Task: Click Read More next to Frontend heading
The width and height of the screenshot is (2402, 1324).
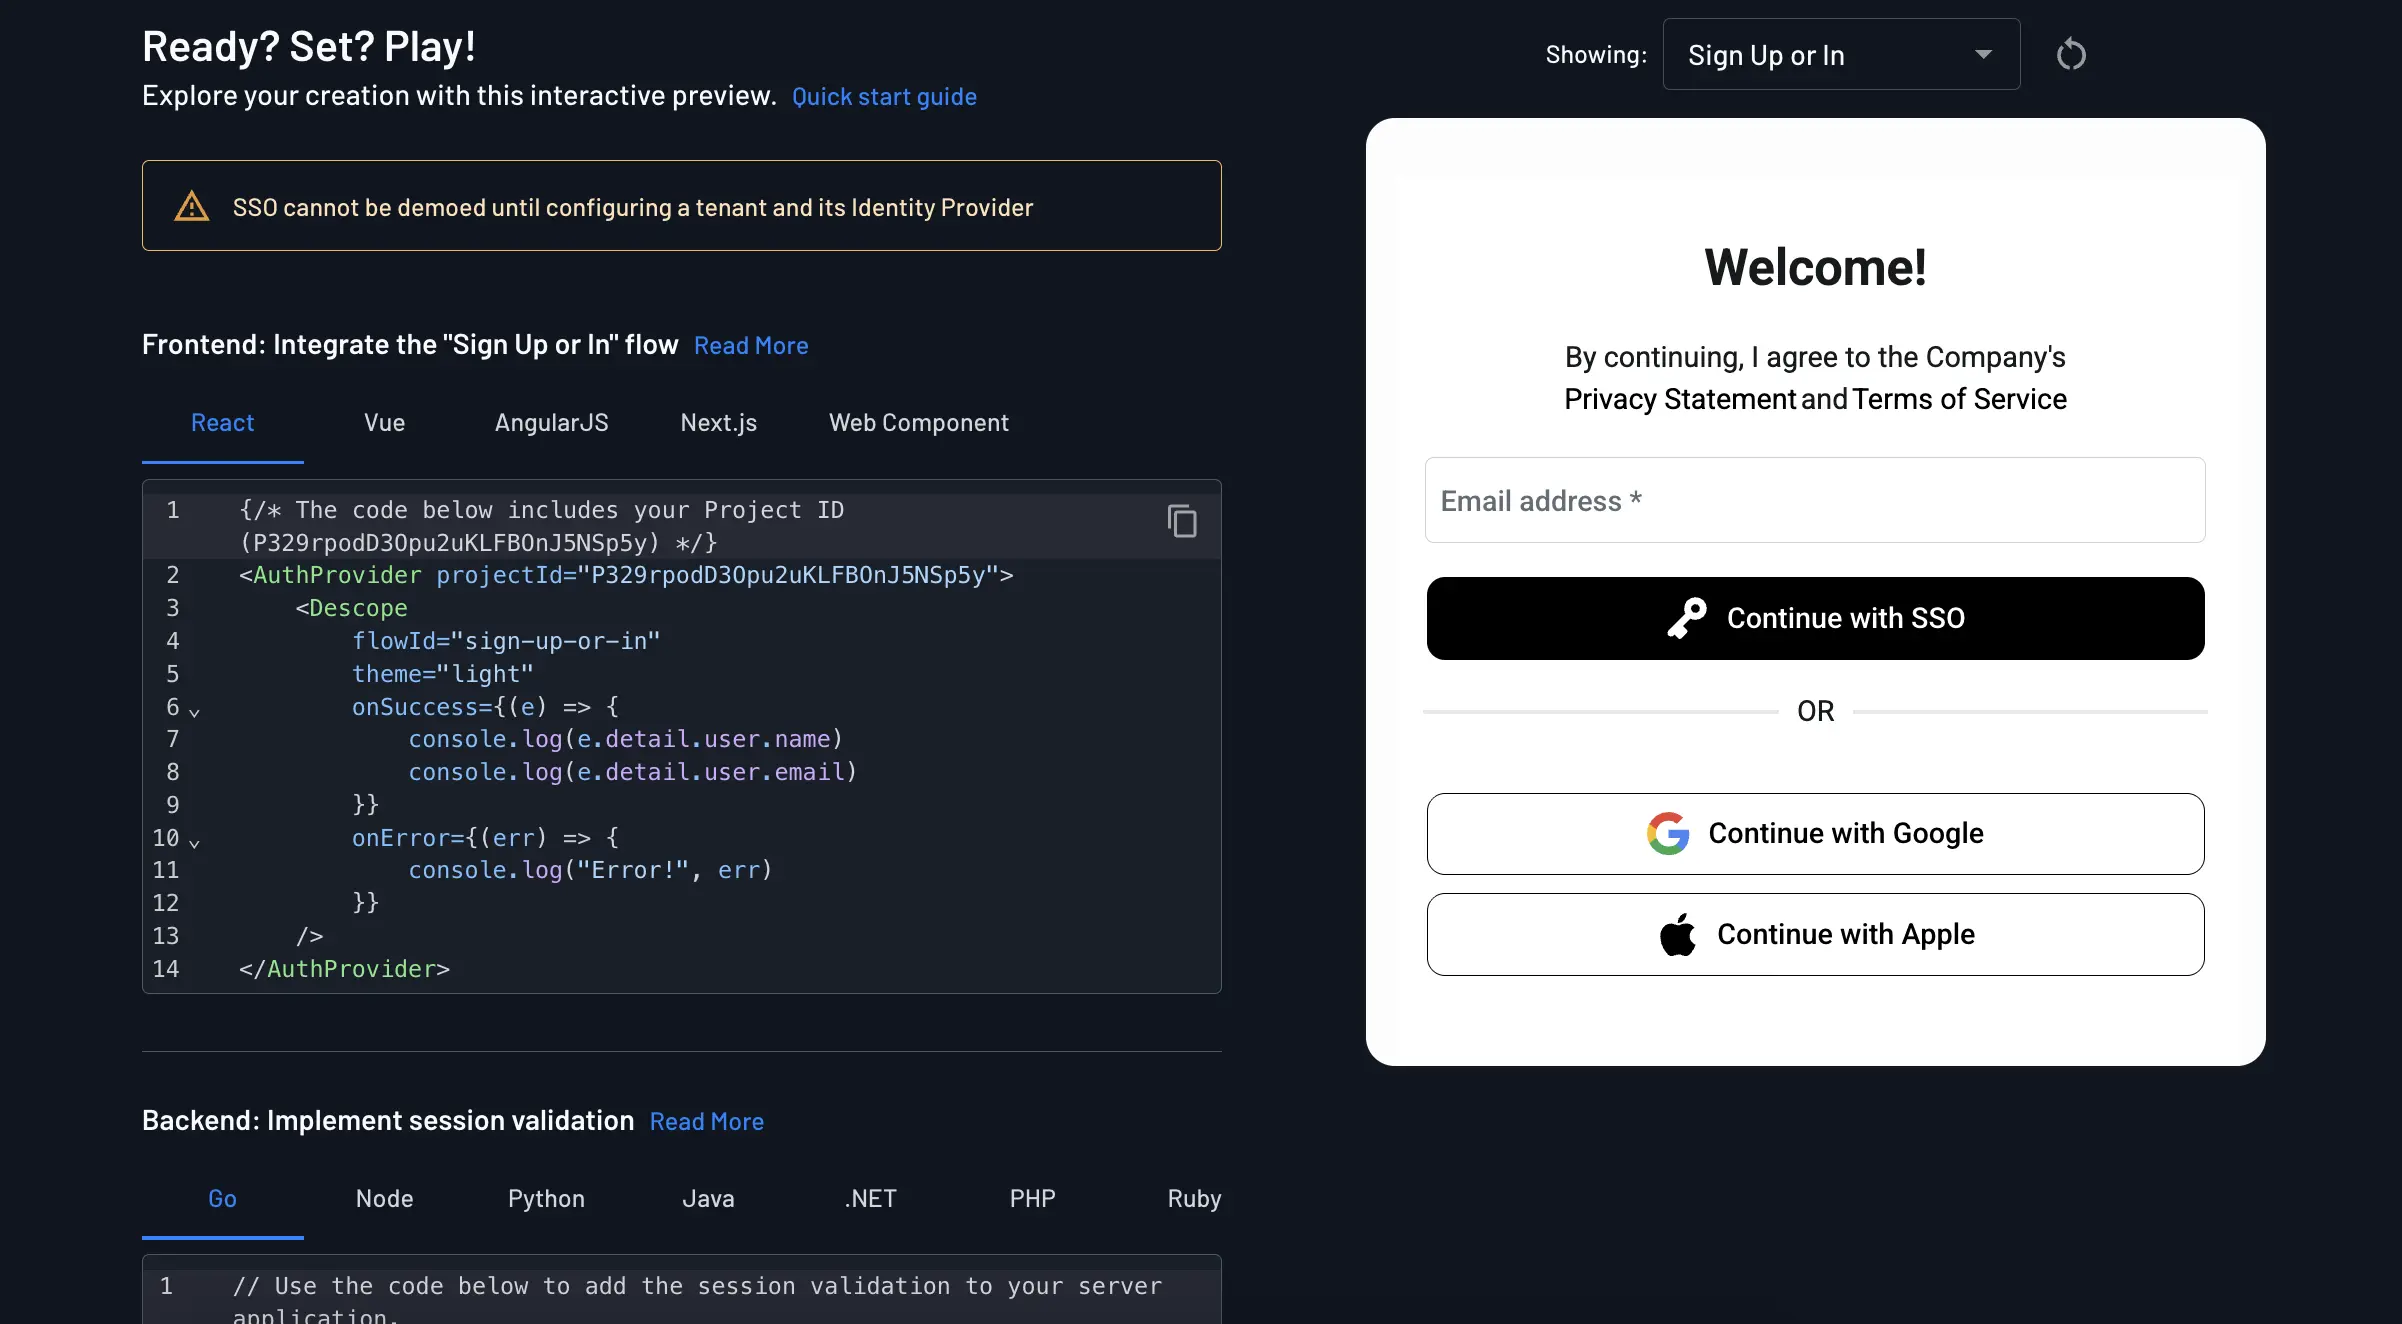Action: tap(751, 345)
